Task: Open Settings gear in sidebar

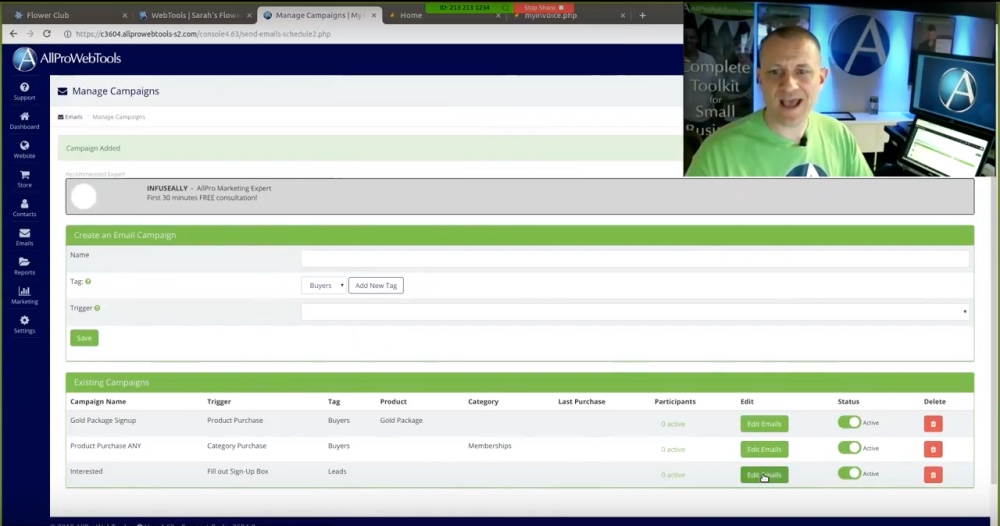Action: pyautogui.click(x=24, y=325)
